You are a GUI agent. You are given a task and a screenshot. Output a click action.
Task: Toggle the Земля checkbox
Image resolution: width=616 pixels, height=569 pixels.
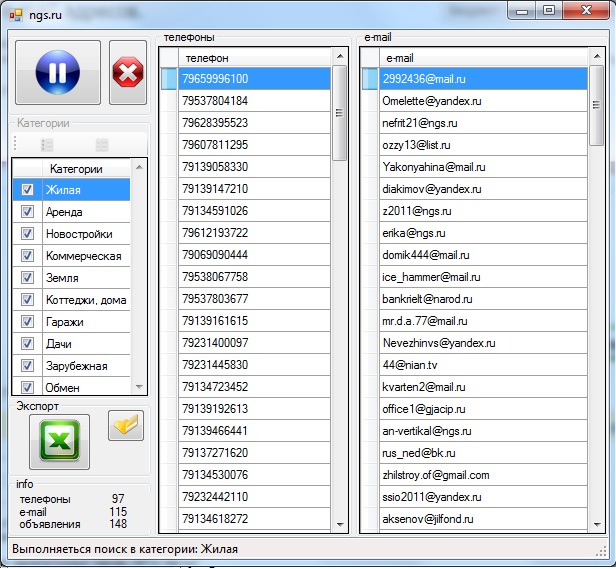pos(27,278)
